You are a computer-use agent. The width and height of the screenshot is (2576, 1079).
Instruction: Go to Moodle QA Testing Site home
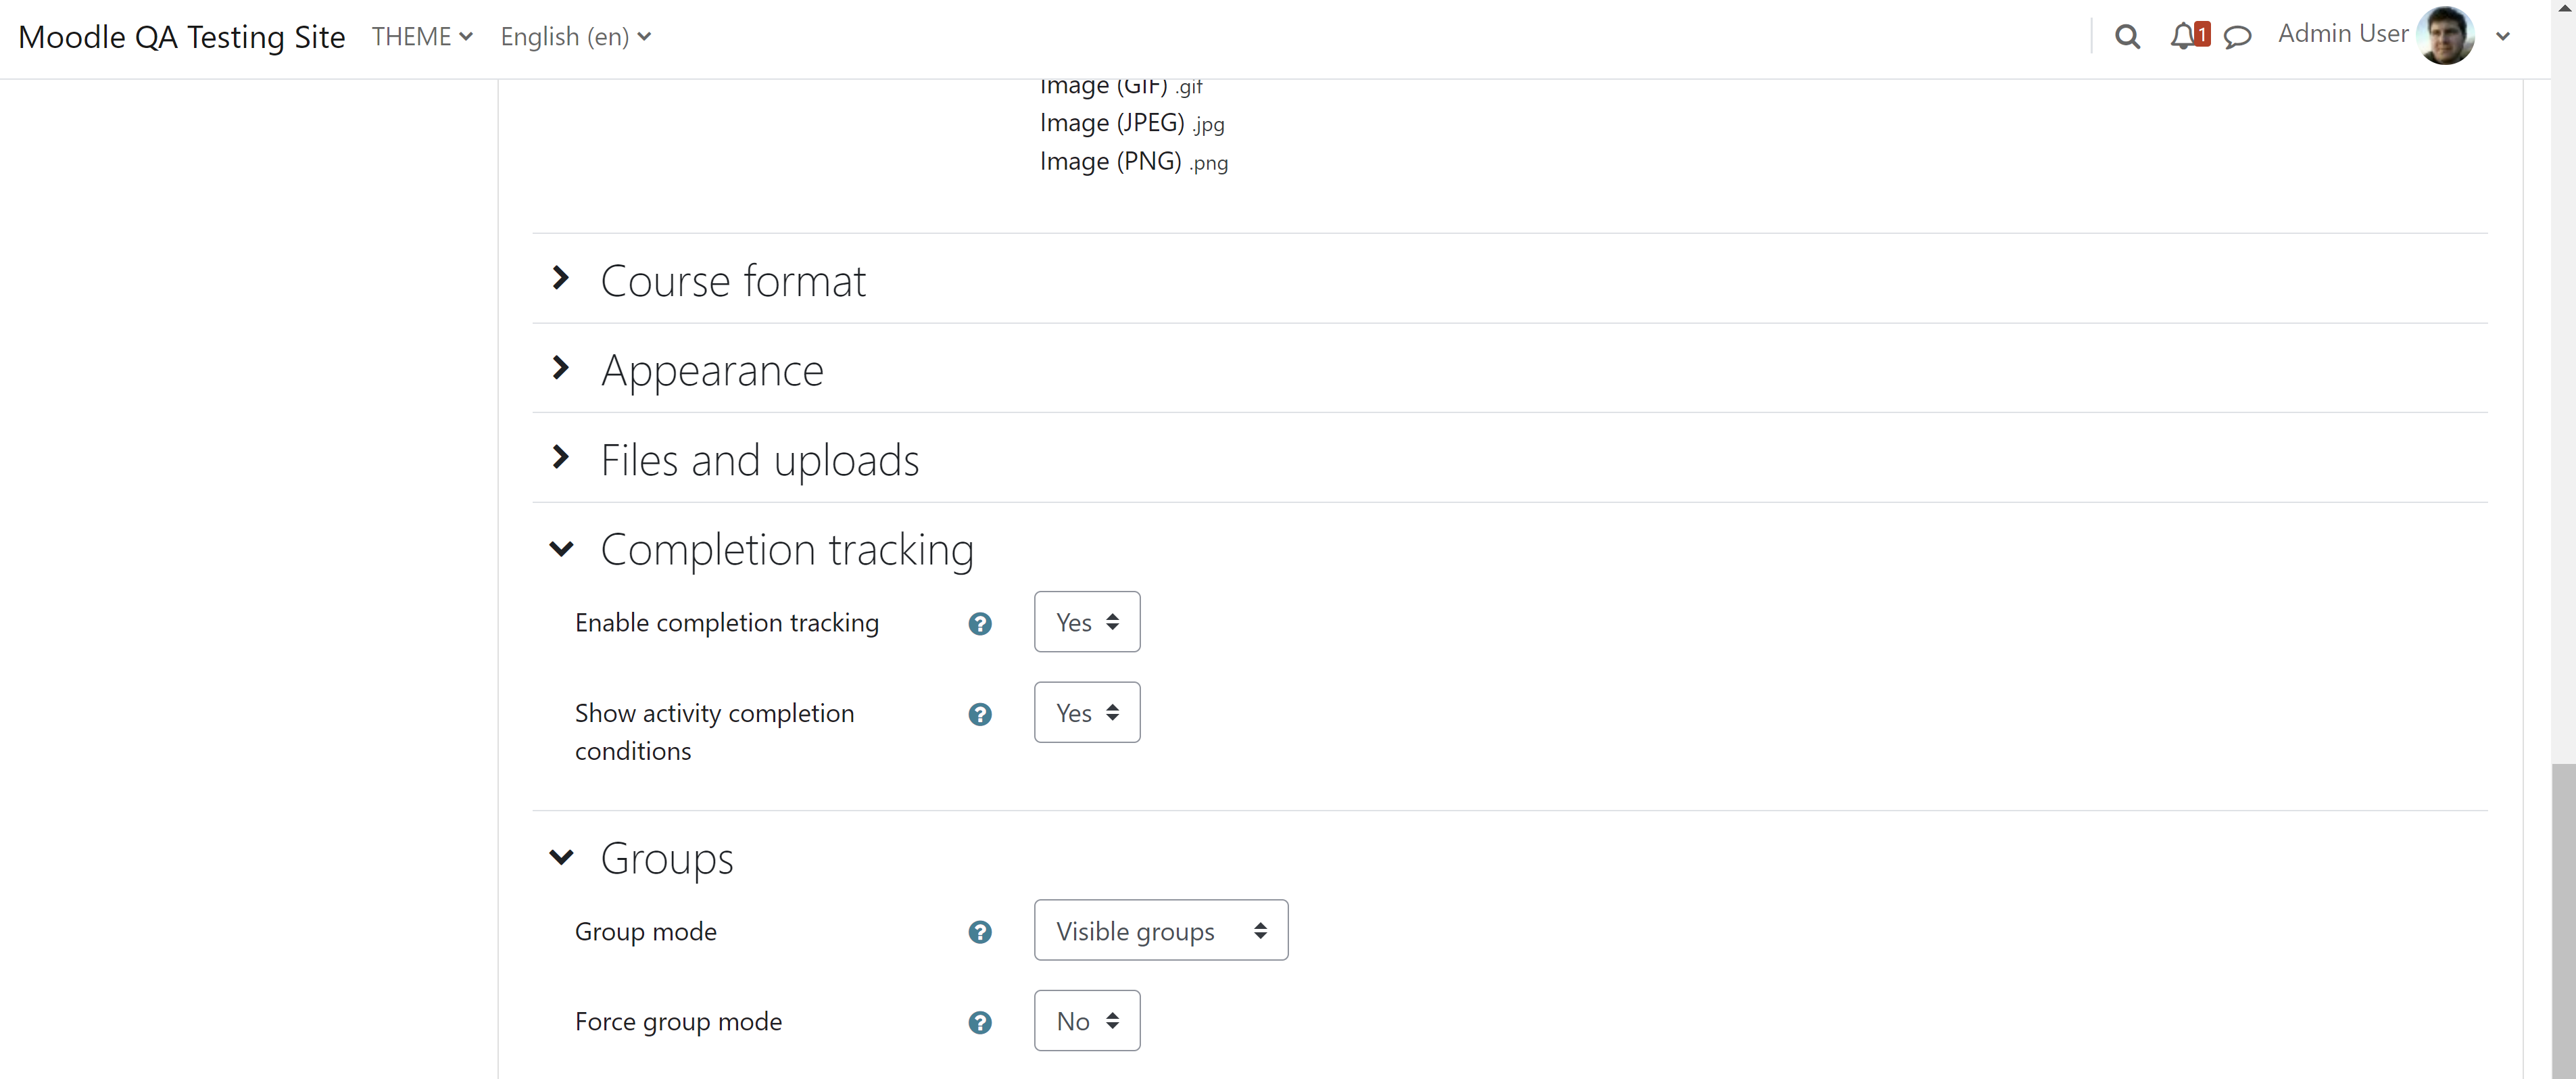(182, 37)
